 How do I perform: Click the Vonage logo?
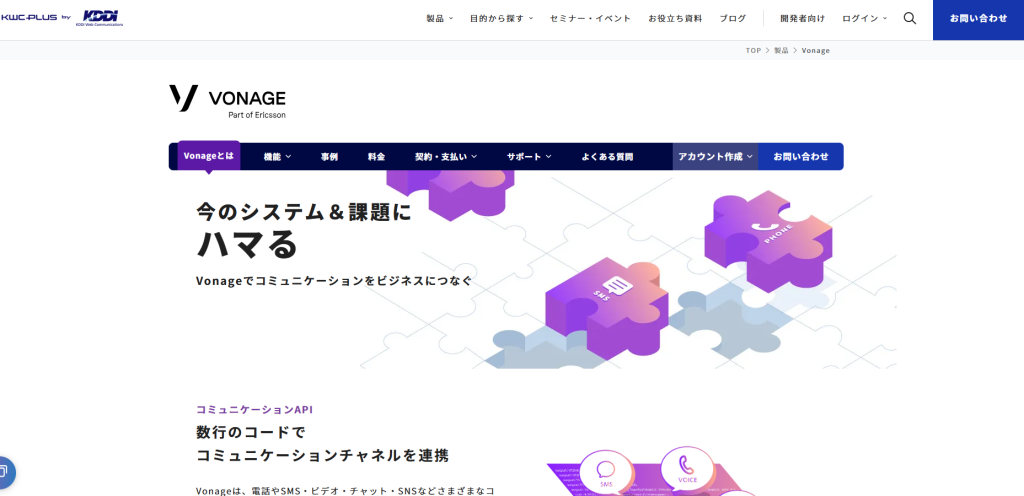point(227,102)
